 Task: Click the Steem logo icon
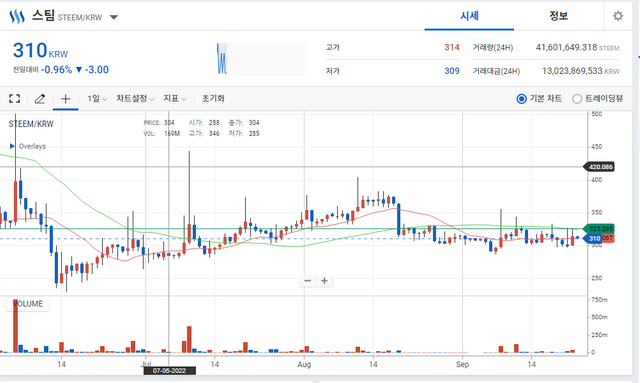coord(17,17)
